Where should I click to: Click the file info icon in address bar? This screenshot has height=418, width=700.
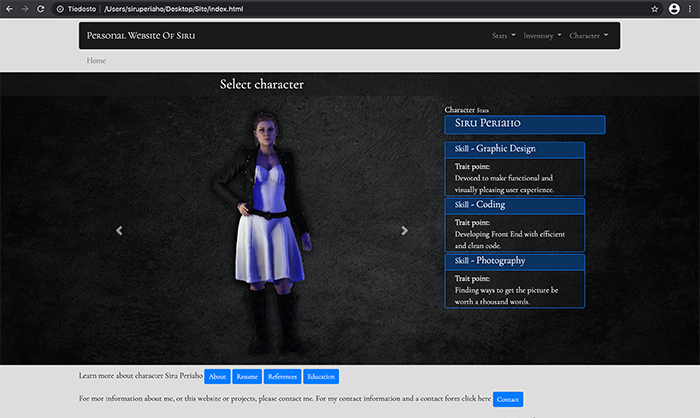[61, 8]
